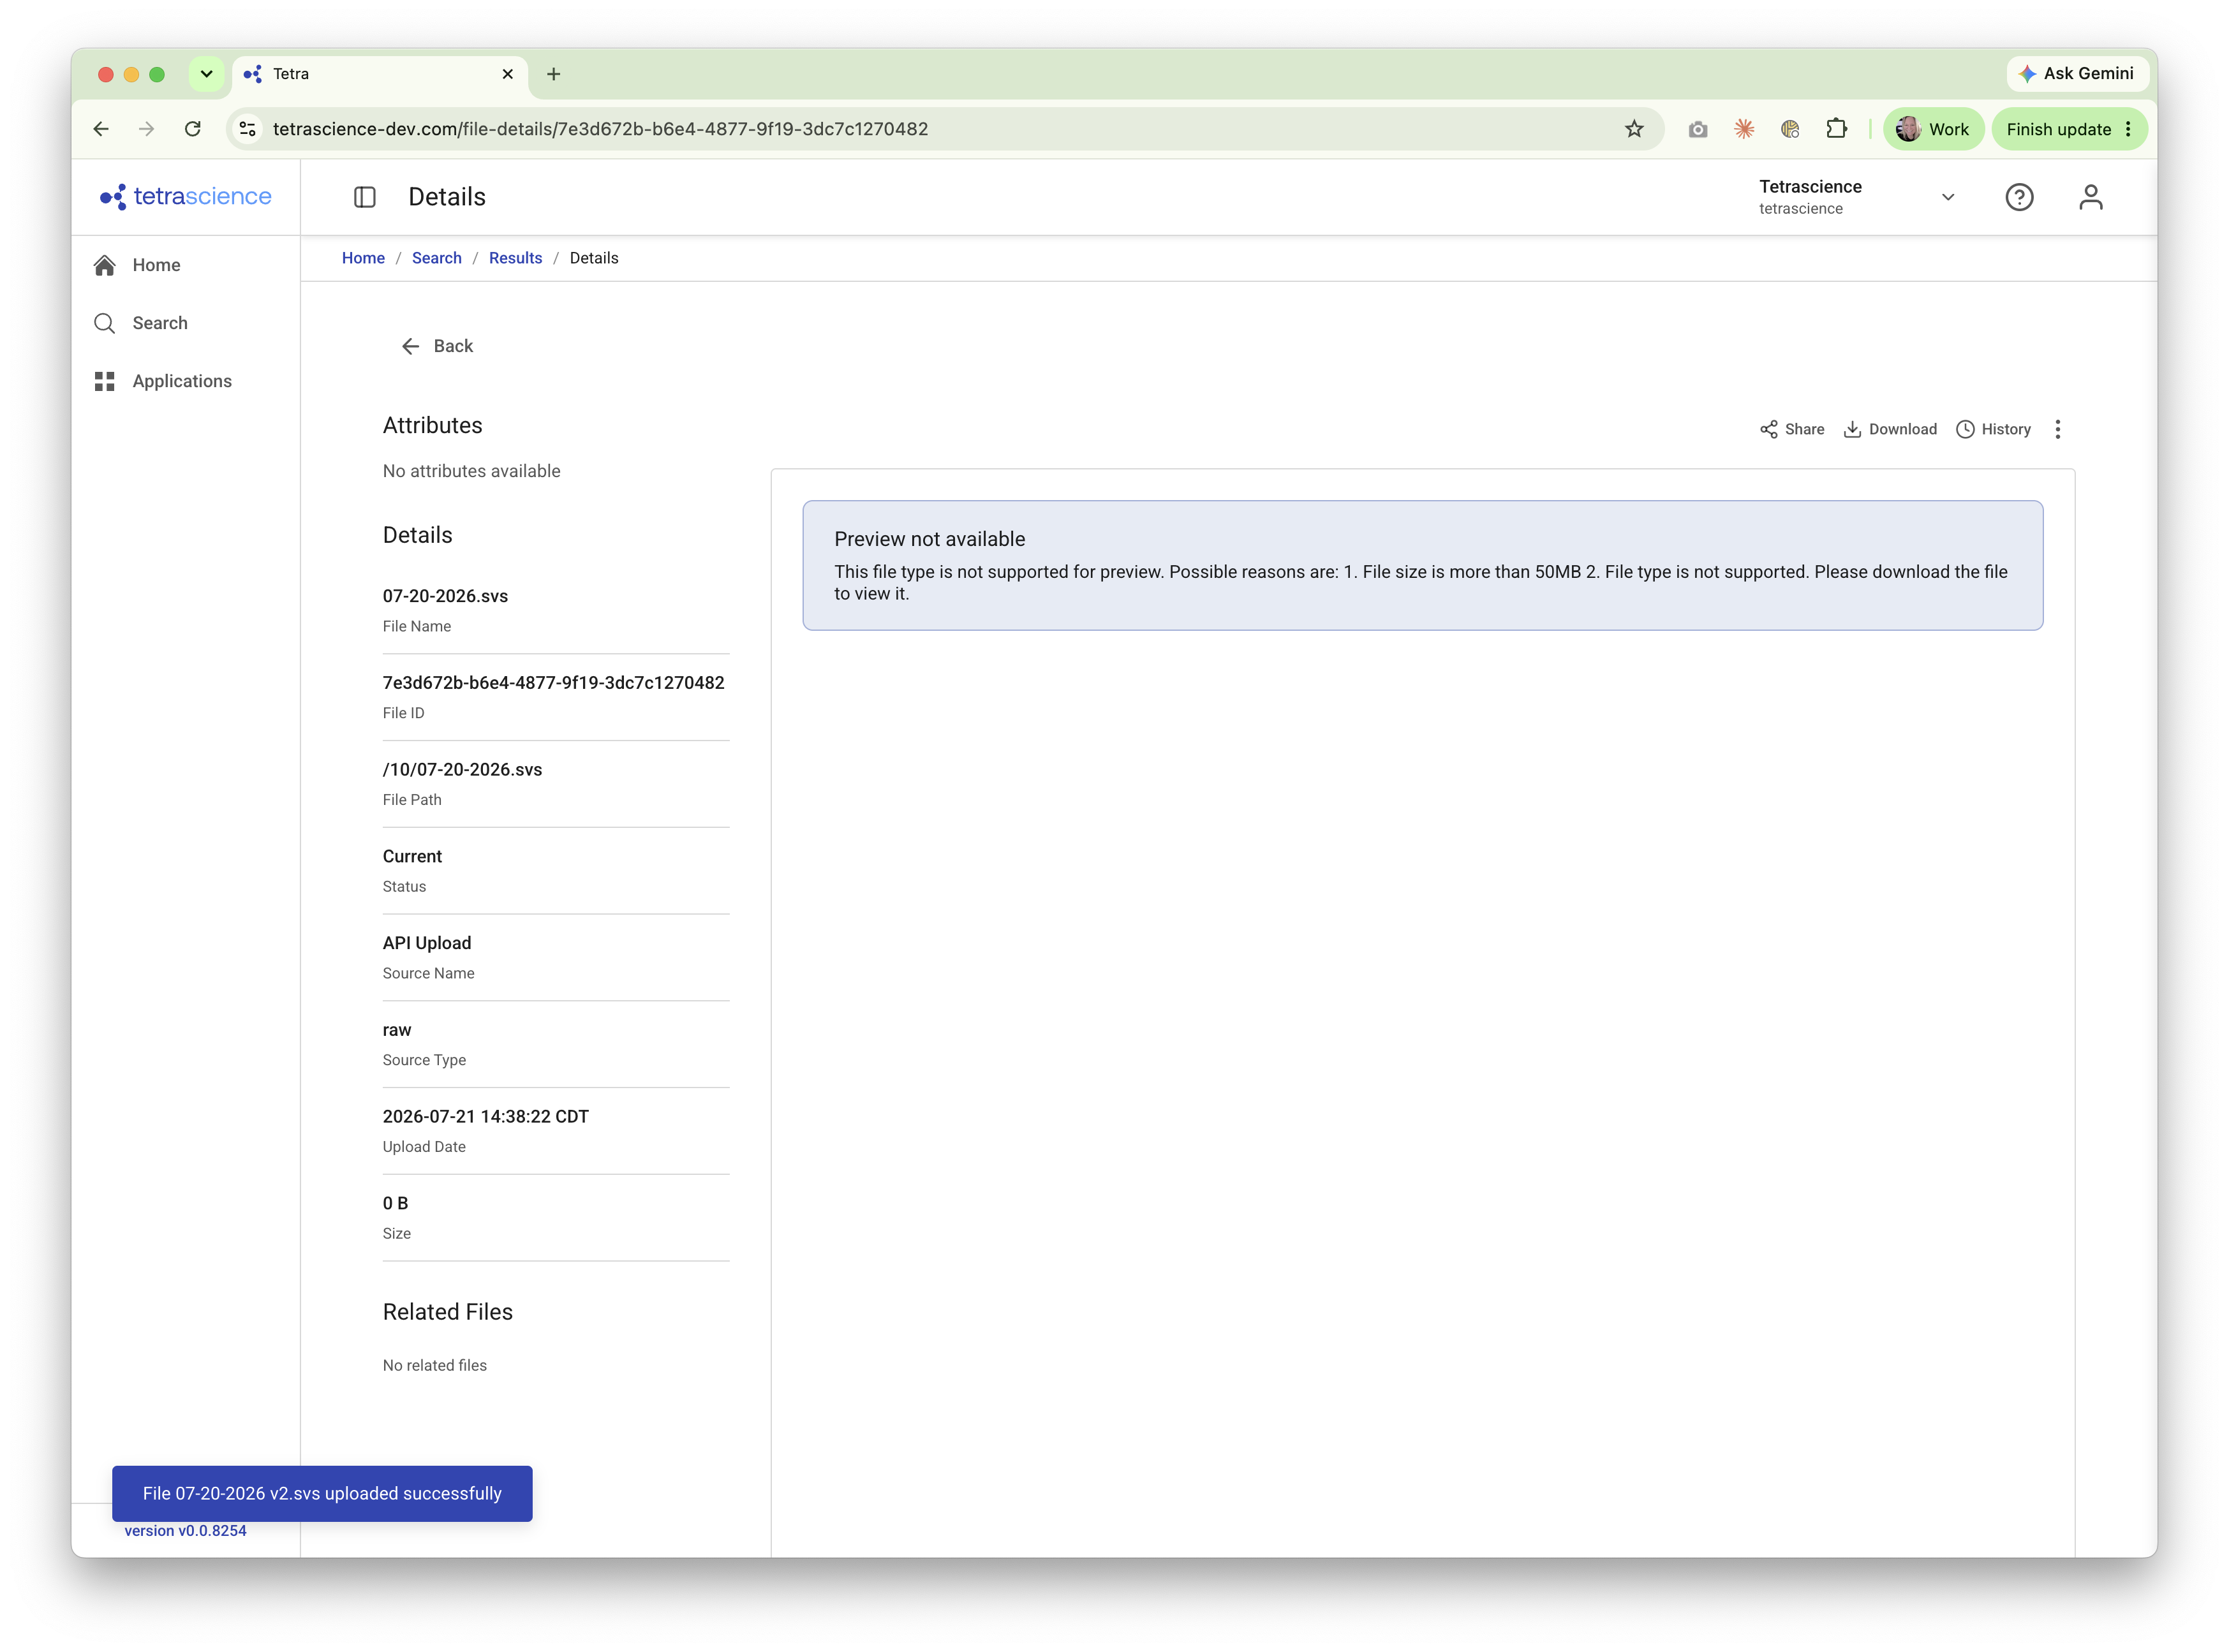This screenshot has height=1652, width=2229.
Task: Click the camera screenshot extension icon
Action: [x=1698, y=129]
